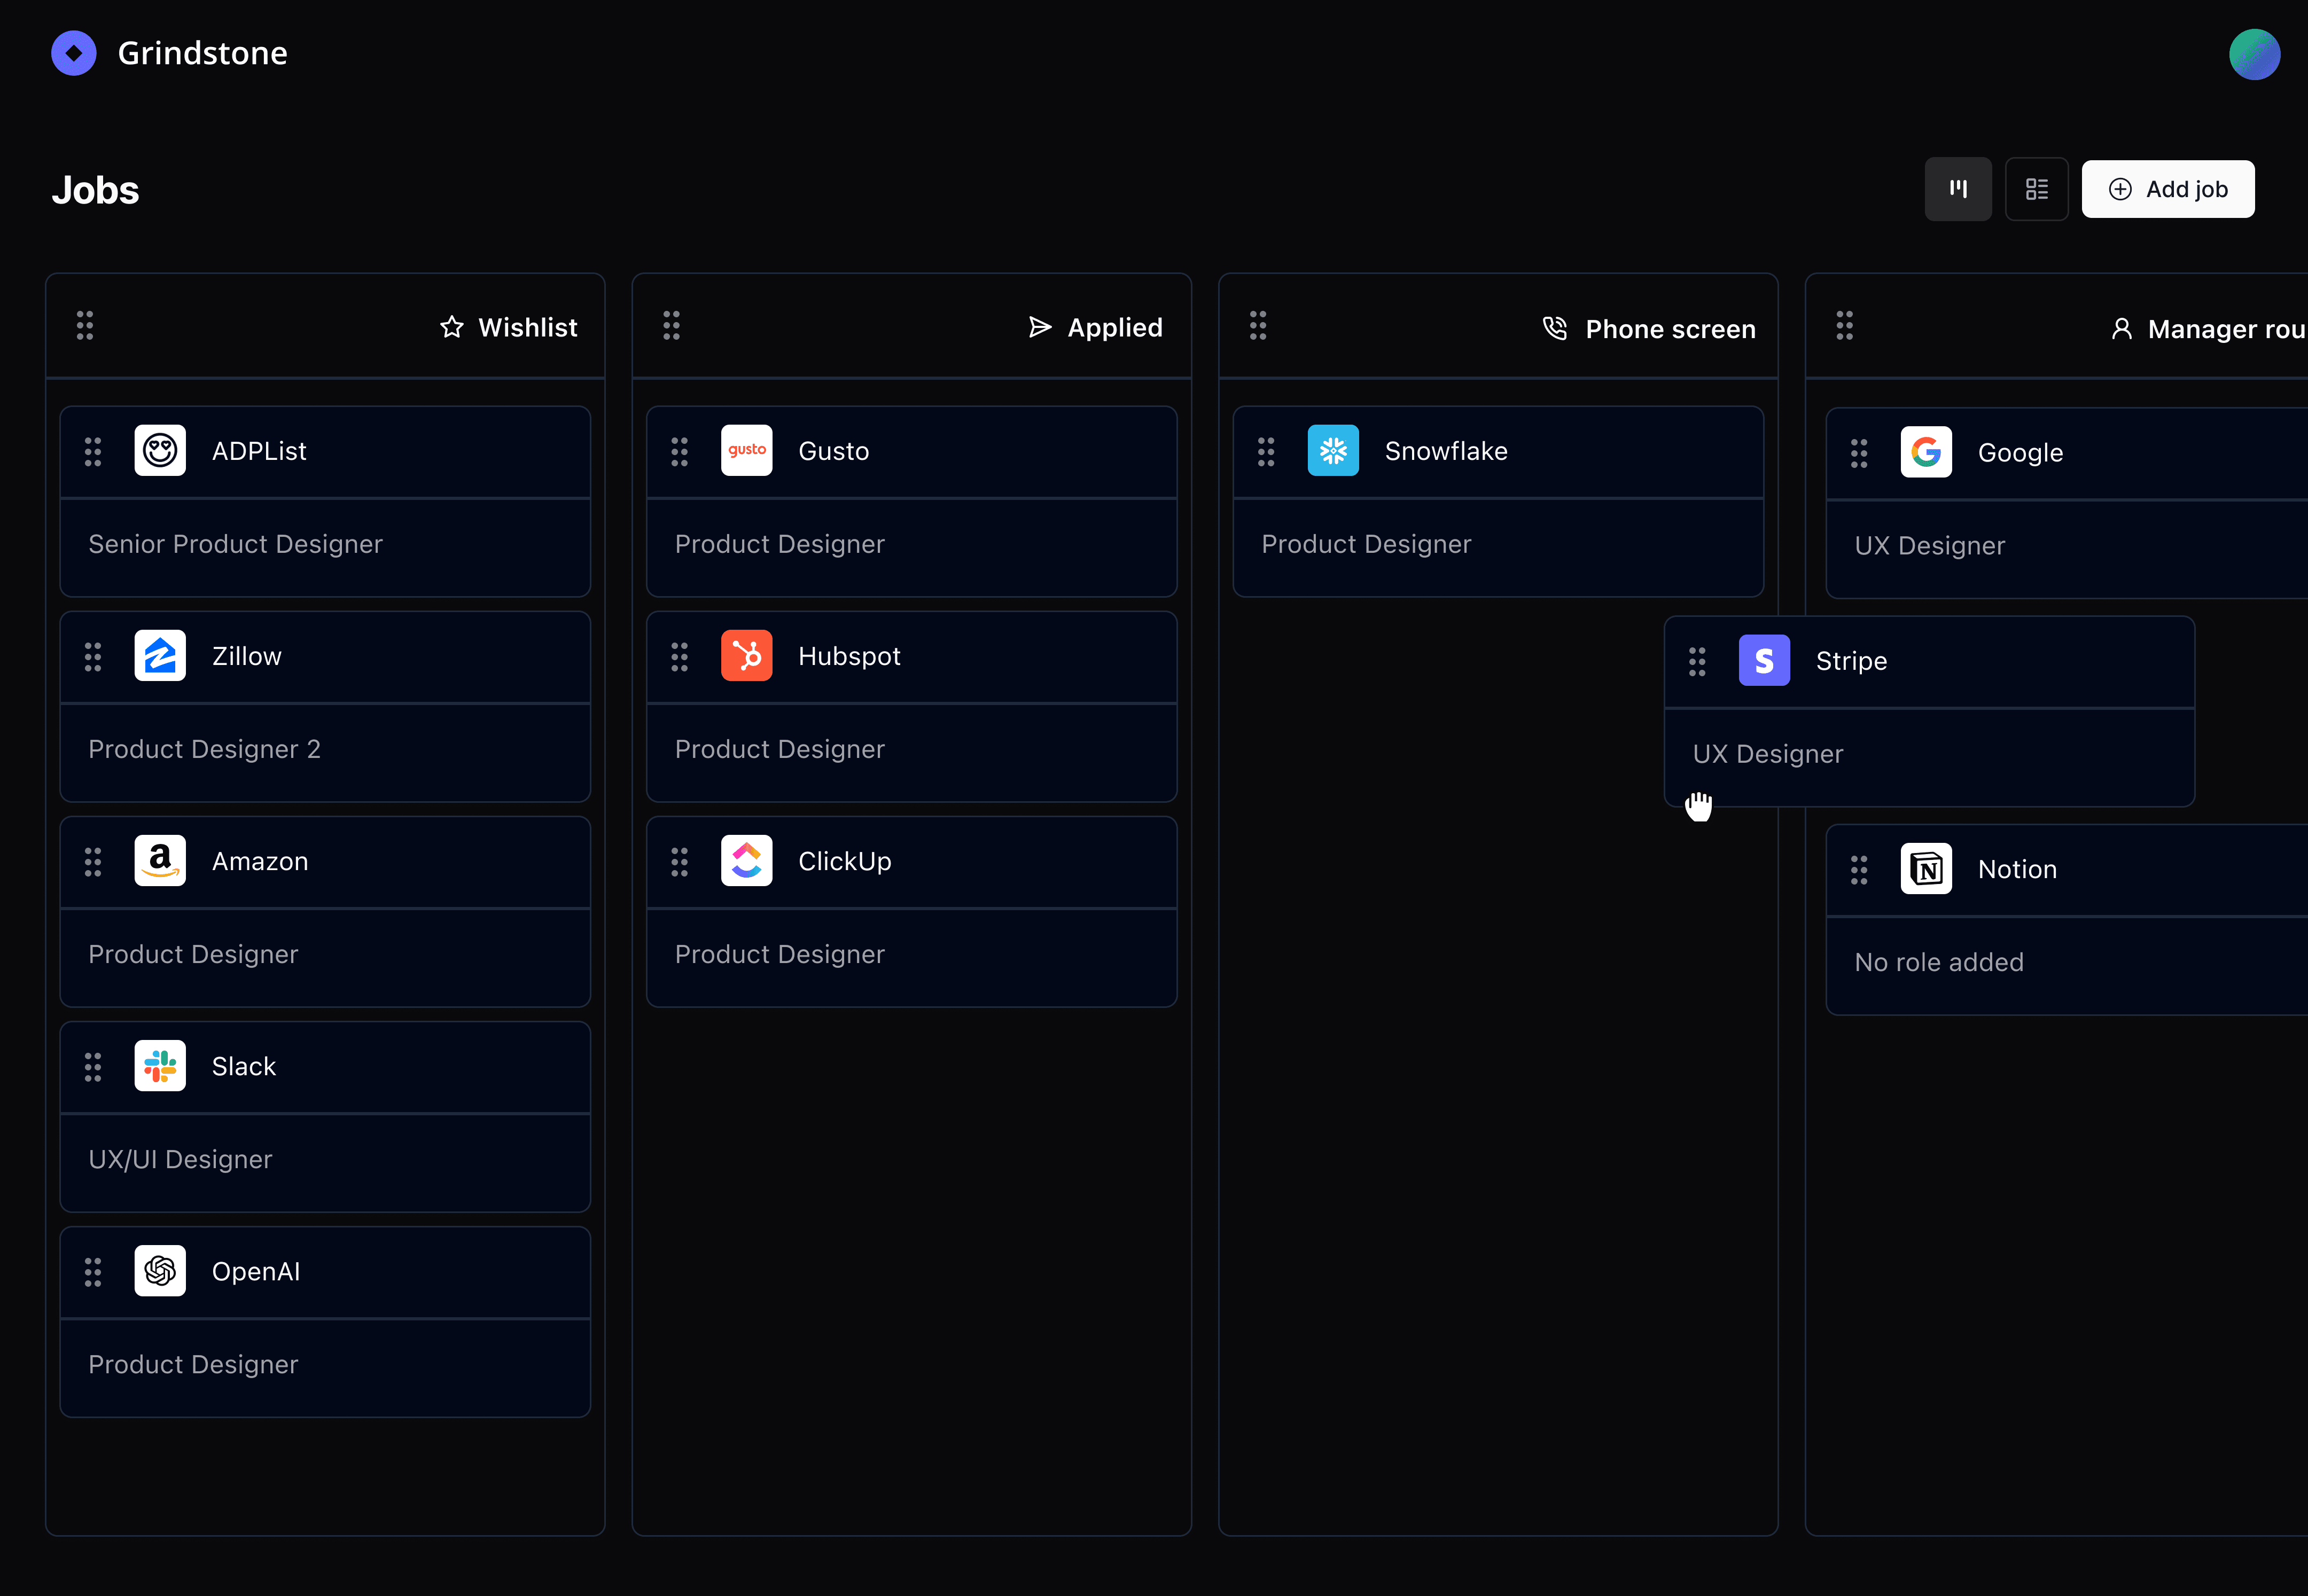Click the Add job button
This screenshot has height=1596, width=2308.
coord(2167,189)
